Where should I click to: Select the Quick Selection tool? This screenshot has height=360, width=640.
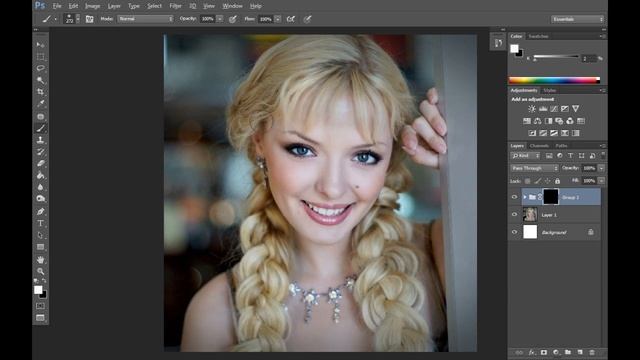click(40, 80)
